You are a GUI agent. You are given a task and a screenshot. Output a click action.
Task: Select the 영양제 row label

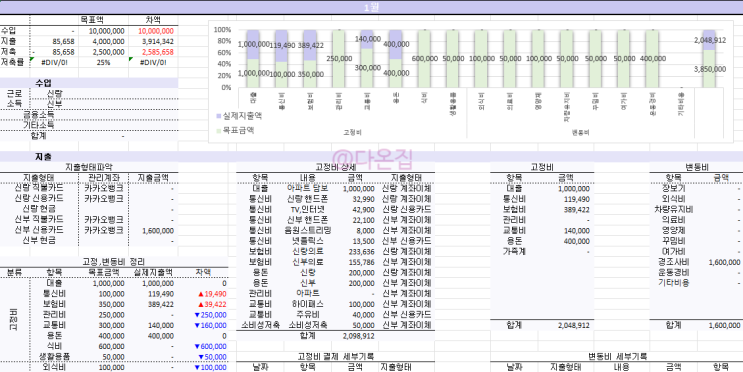point(673,230)
